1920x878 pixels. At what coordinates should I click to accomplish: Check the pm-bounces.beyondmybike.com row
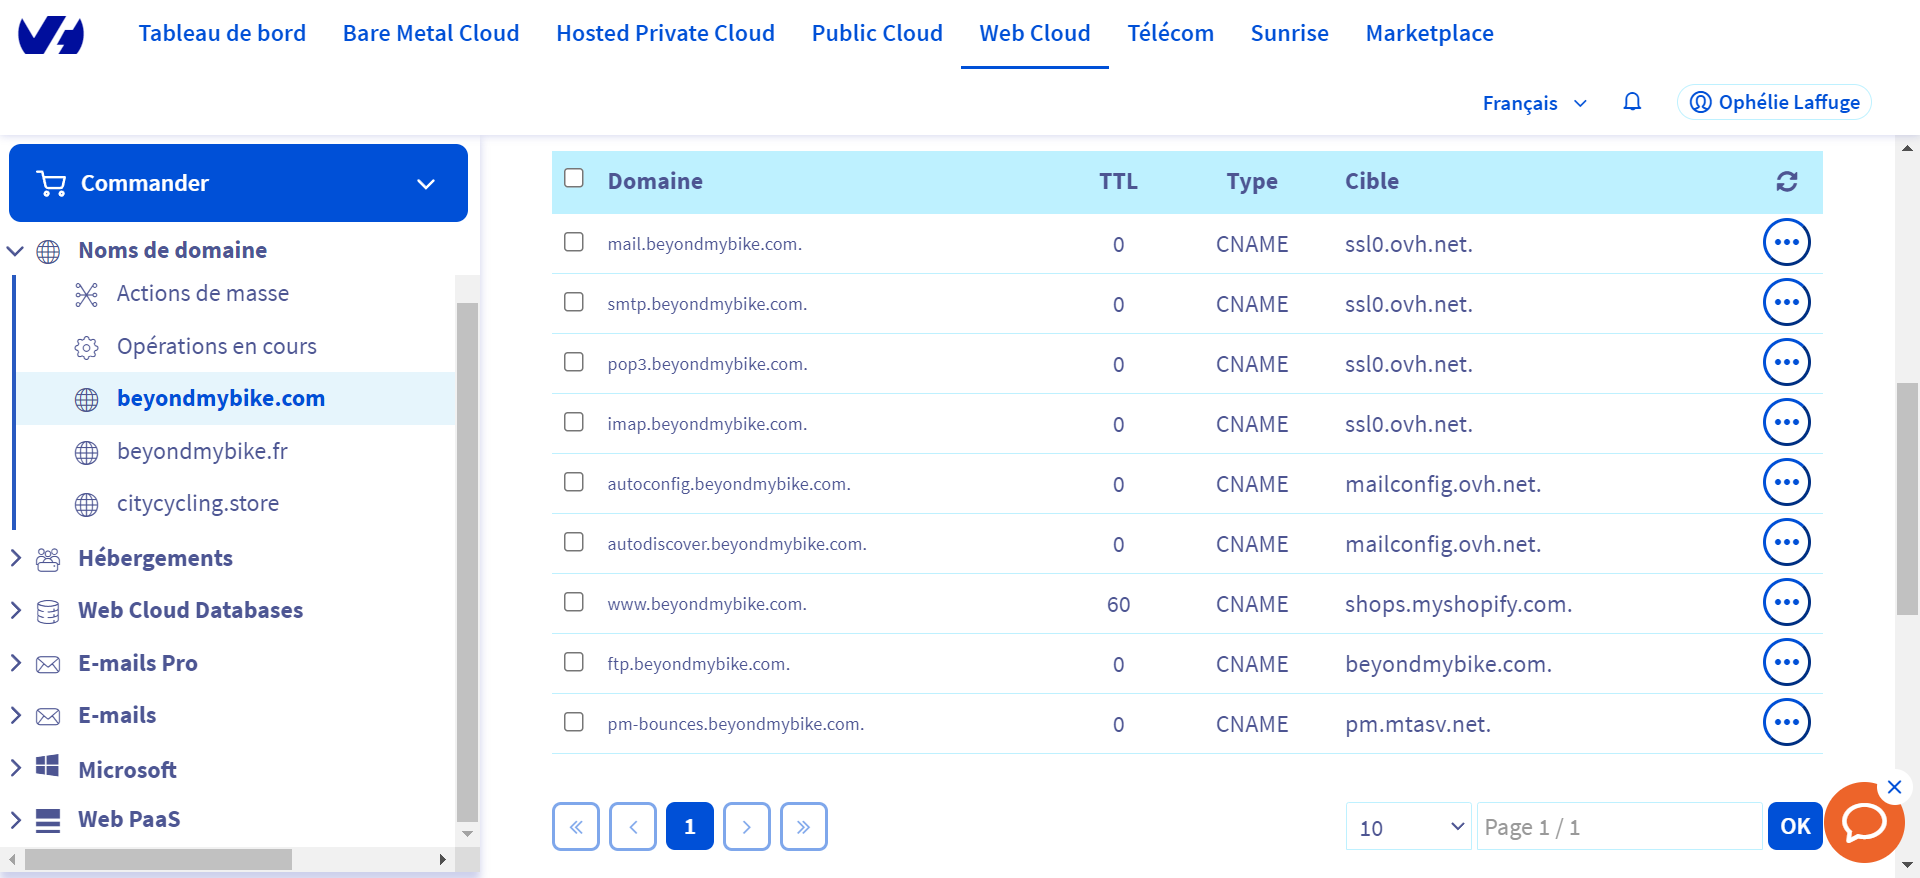tap(574, 722)
